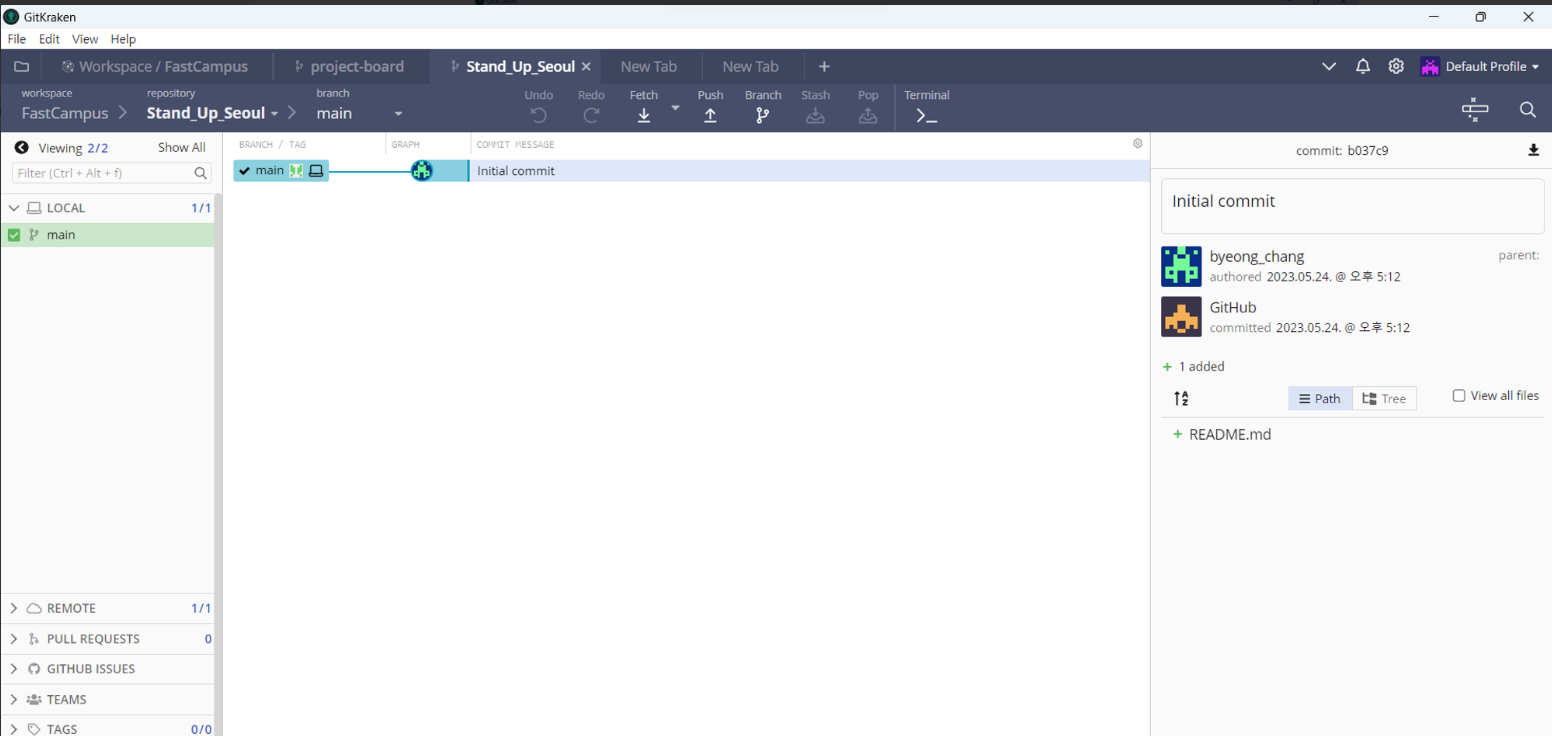This screenshot has height=736, width=1552.
Task: Open the Terminal from the toolbar
Action: [927, 115]
